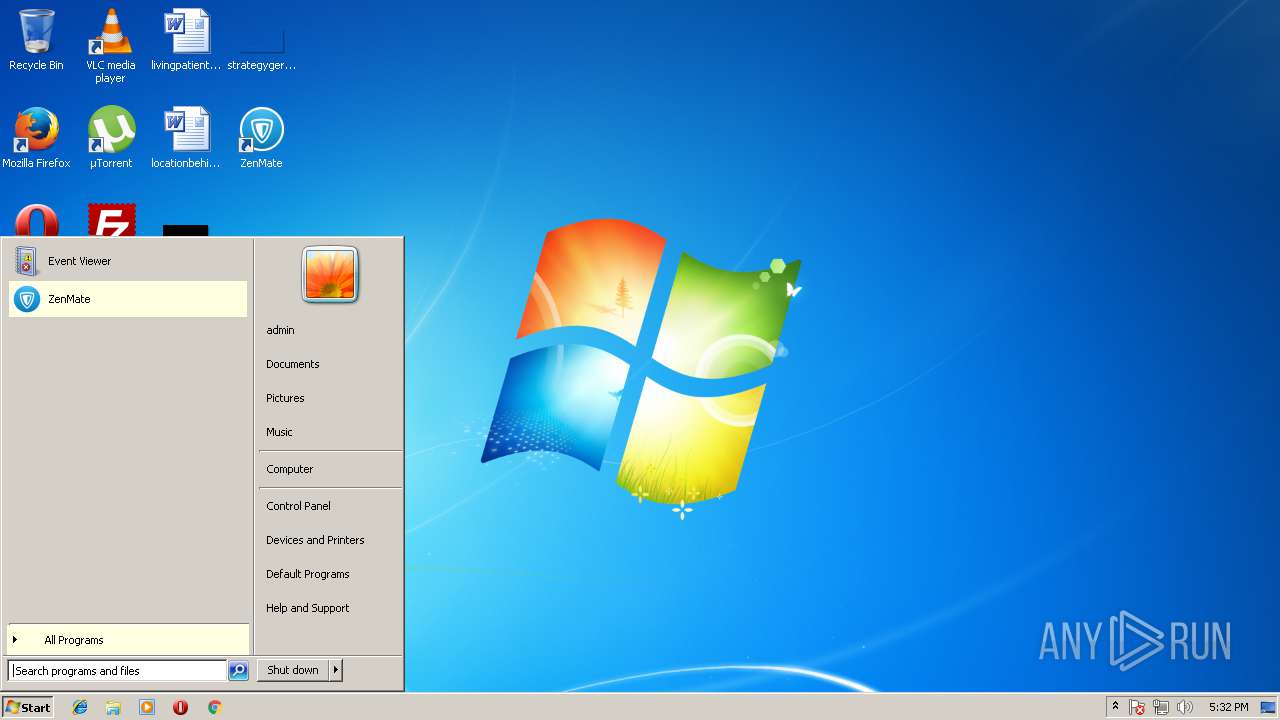This screenshot has width=1280, height=720.
Task: Click the search magnifier button
Action: (238, 671)
